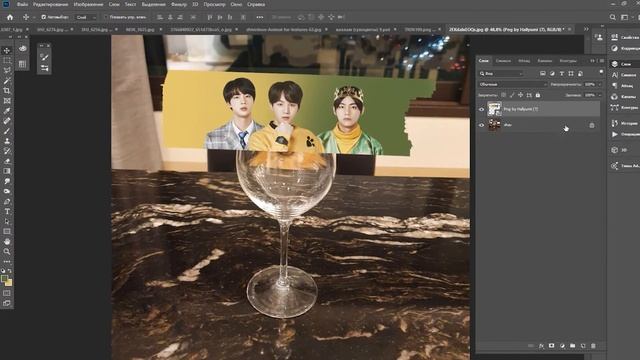This screenshot has height=360, width=640.
Task: Hide the bottom photo layer
Action: pyautogui.click(x=482, y=125)
